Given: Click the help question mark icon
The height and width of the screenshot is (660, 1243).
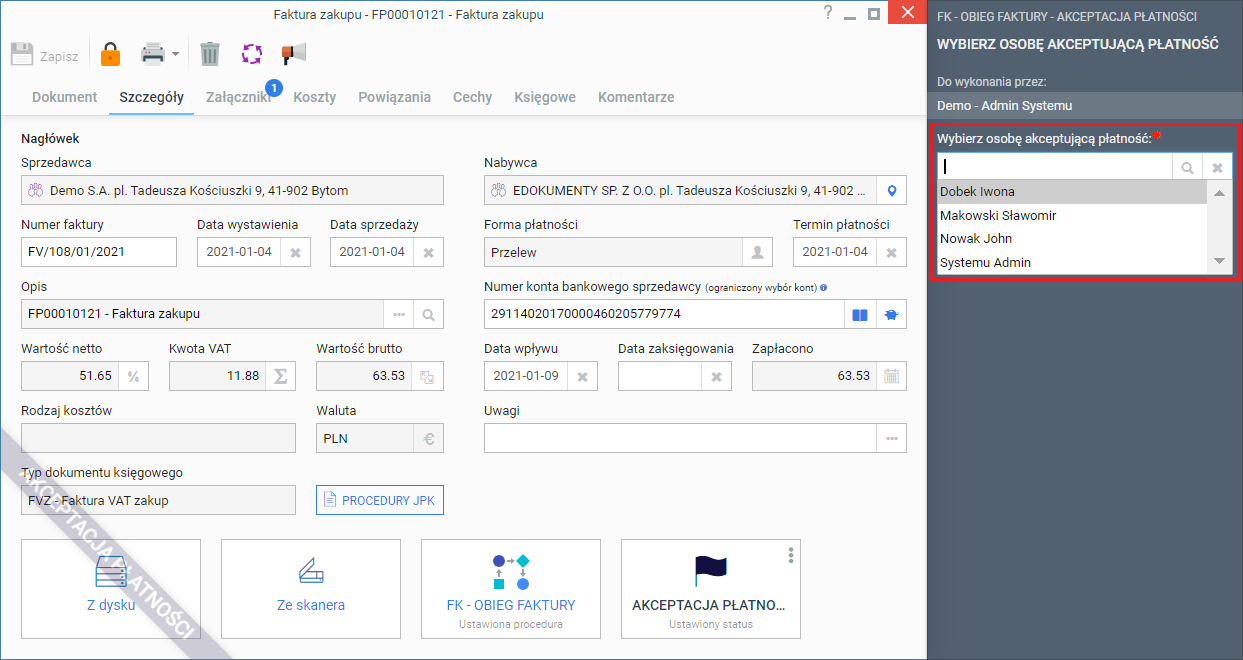Looking at the screenshot, I should pyautogui.click(x=827, y=13).
